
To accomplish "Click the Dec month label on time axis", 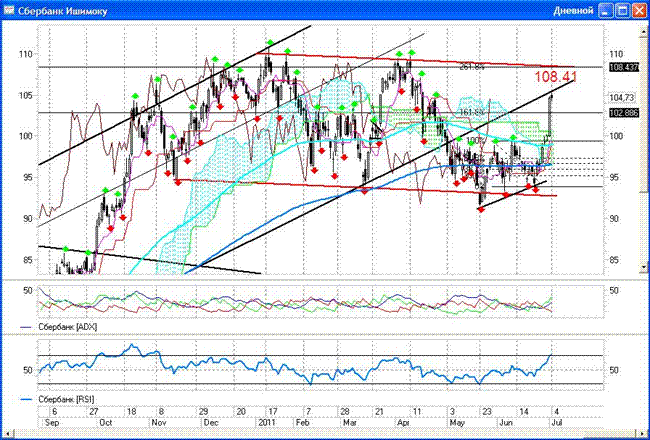I will tap(211, 422).
